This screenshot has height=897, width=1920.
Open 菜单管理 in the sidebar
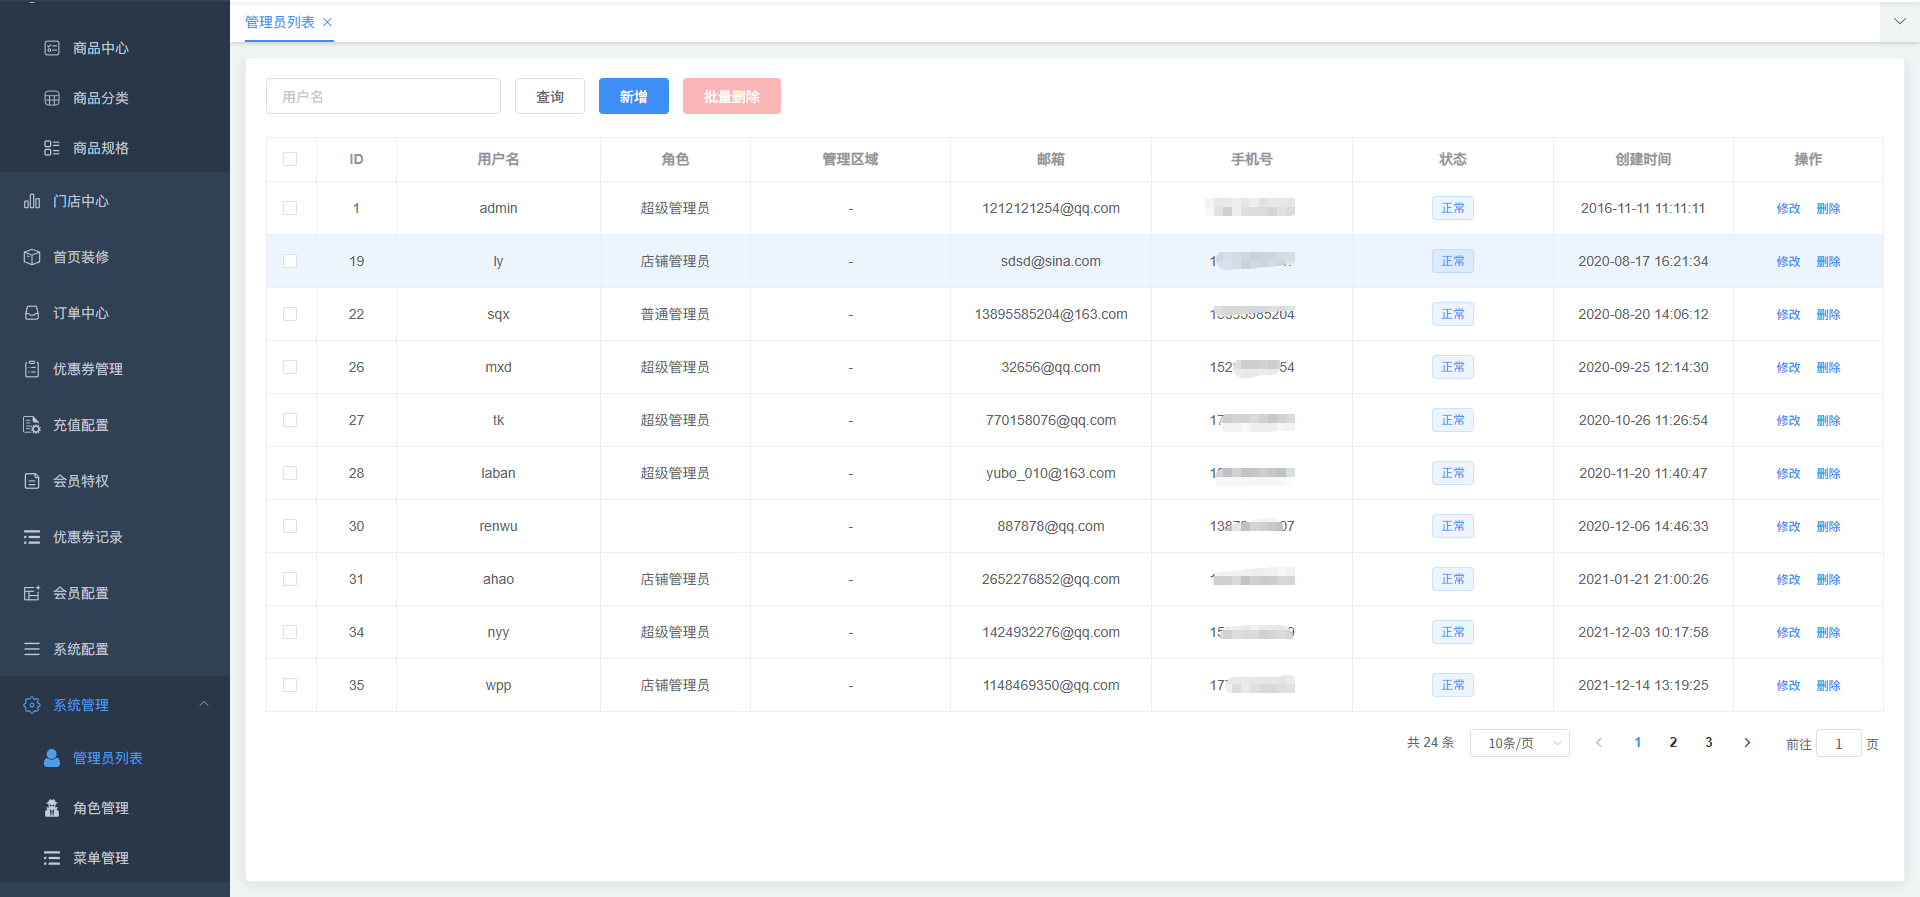pos(100,858)
